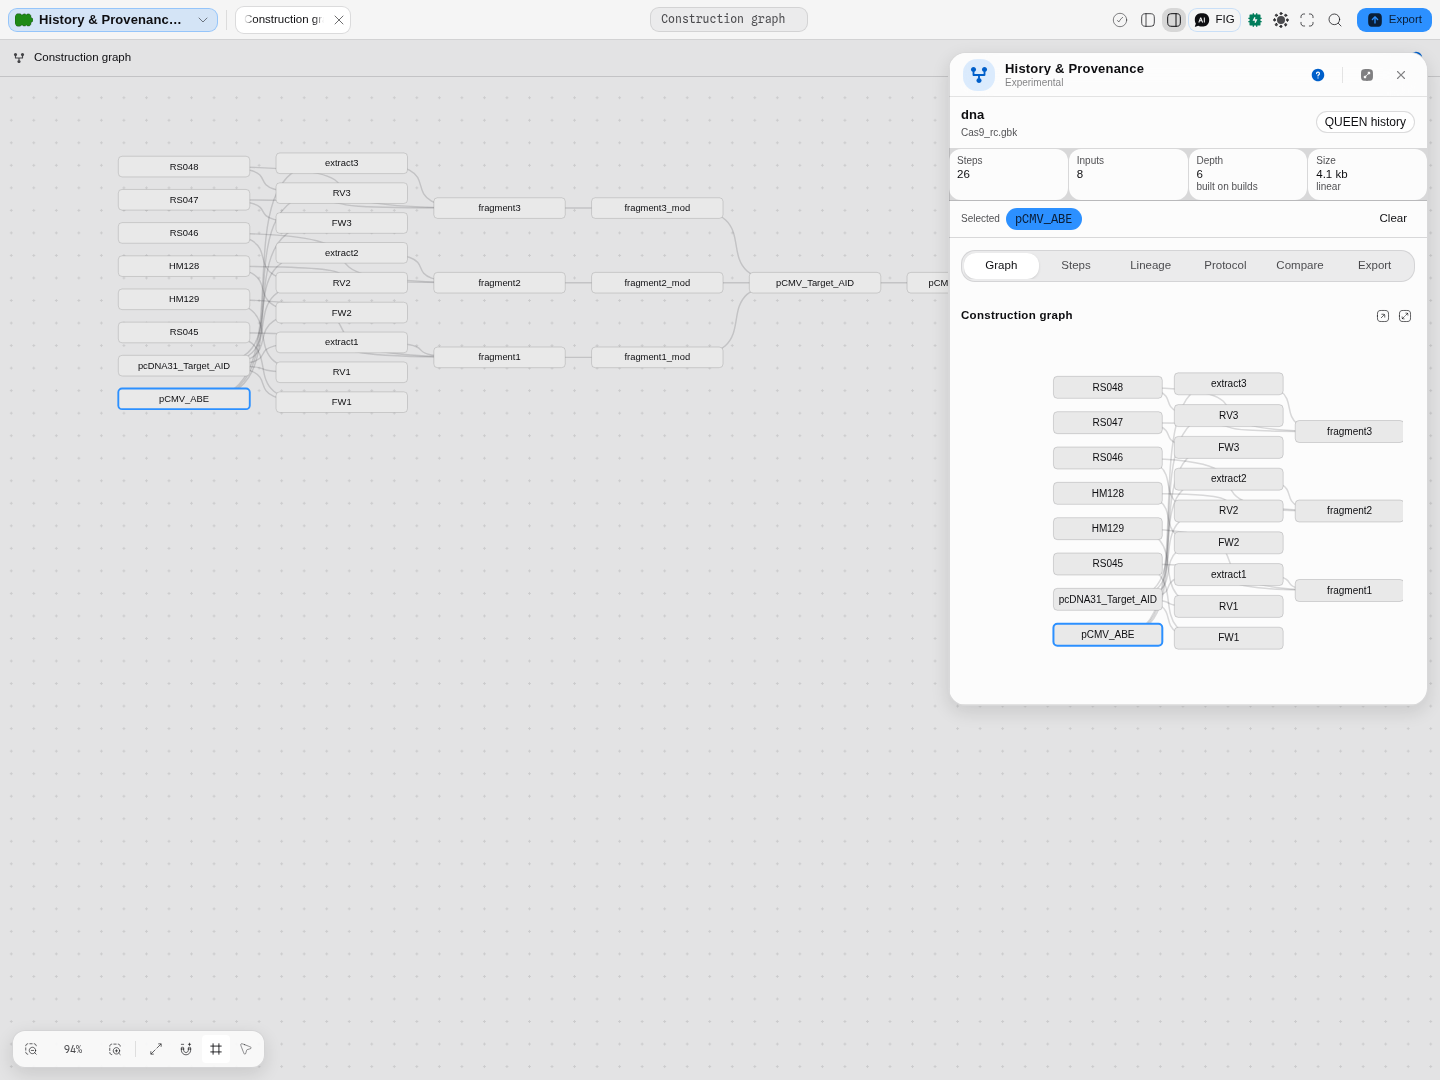Viewport: 1440px width, 1080px height.
Task: Select the pointer cursor tool
Action: [246, 1049]
